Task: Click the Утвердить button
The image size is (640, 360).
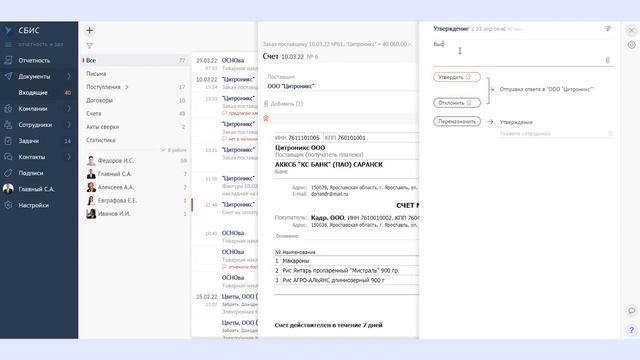Action: pyautogui.click(x=457, y=77)
